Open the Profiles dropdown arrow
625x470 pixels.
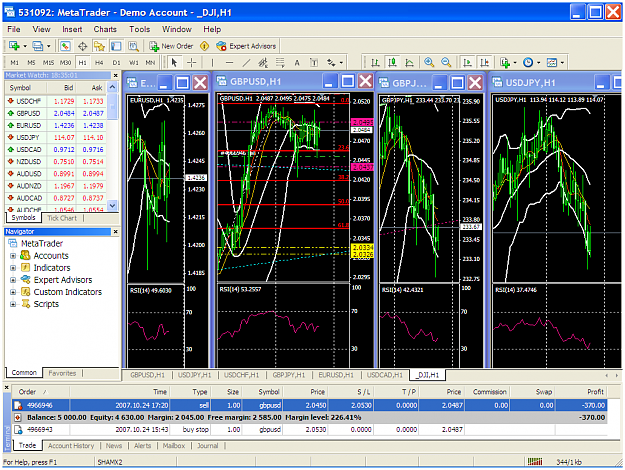(x=48, y=46)
